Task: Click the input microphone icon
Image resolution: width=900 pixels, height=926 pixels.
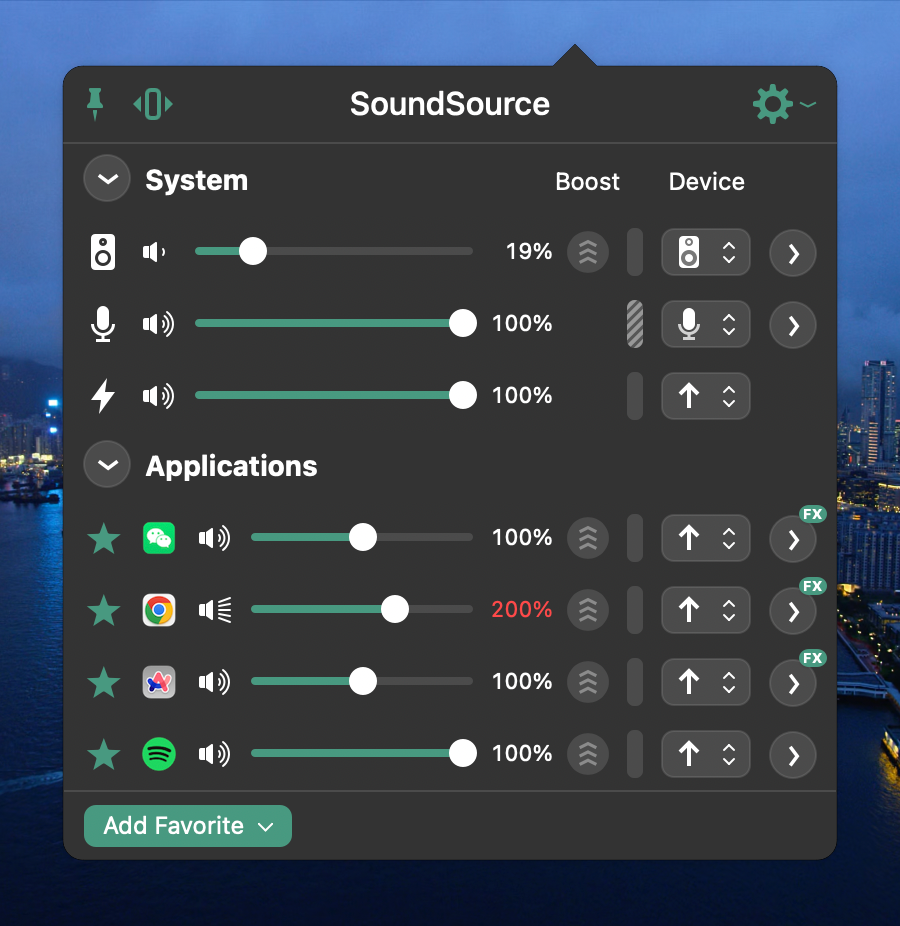Action: [x=103, y=324]
